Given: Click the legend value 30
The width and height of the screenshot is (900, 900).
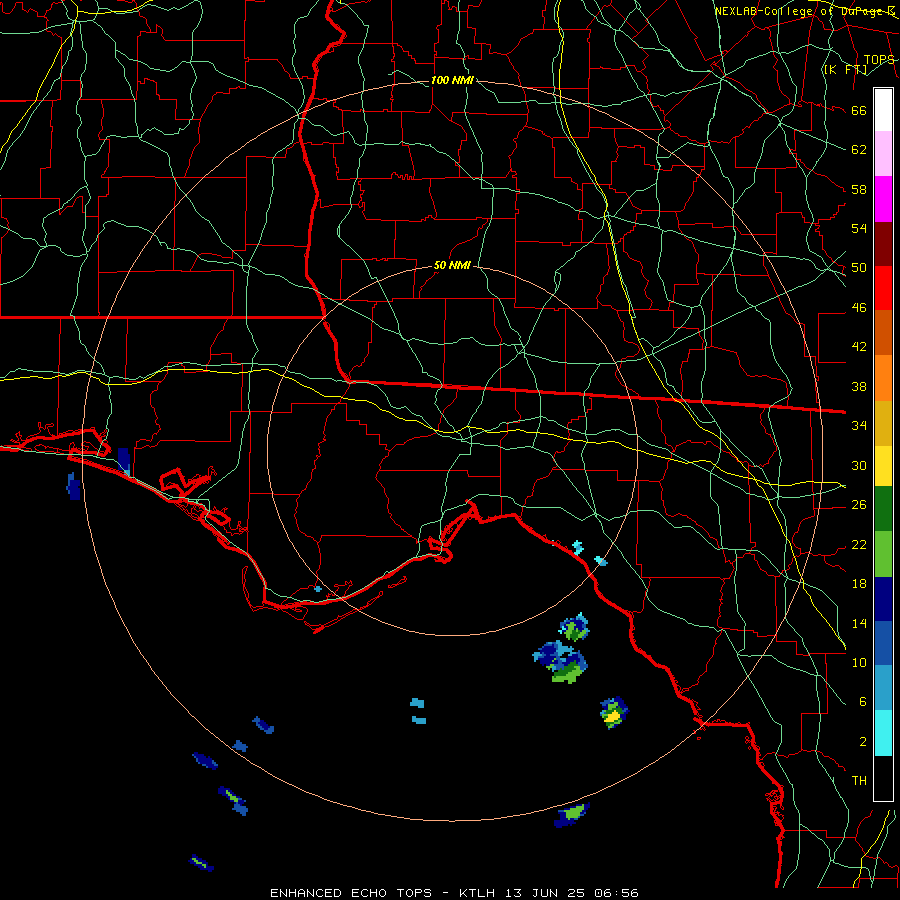Looking at the screenshot, I should (859, 465).
